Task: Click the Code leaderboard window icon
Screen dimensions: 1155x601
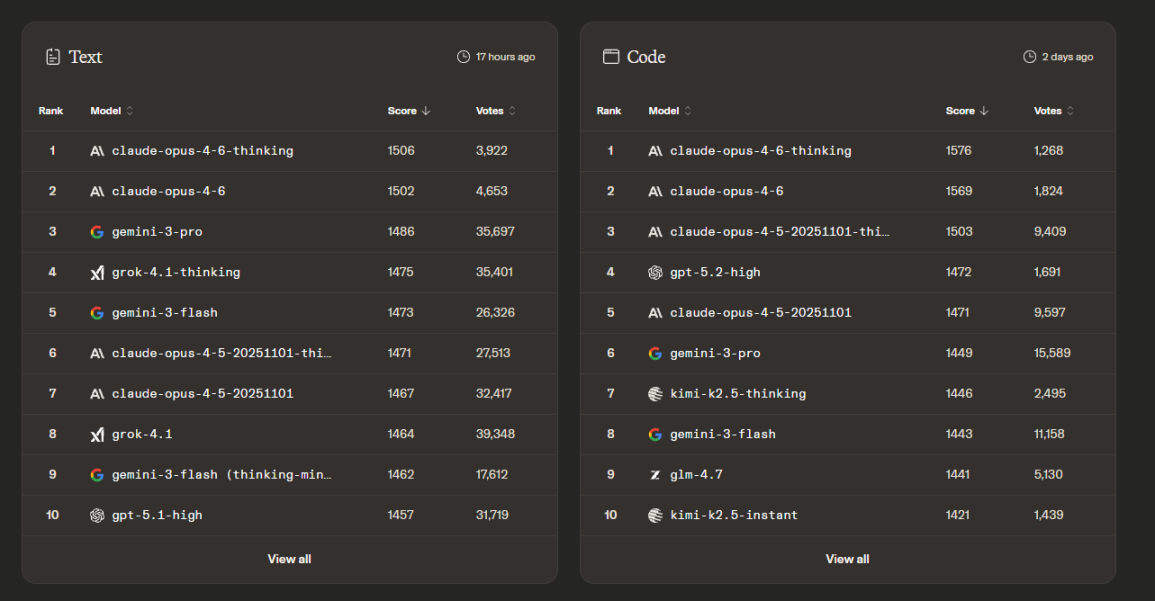Action: click(611, 57)
